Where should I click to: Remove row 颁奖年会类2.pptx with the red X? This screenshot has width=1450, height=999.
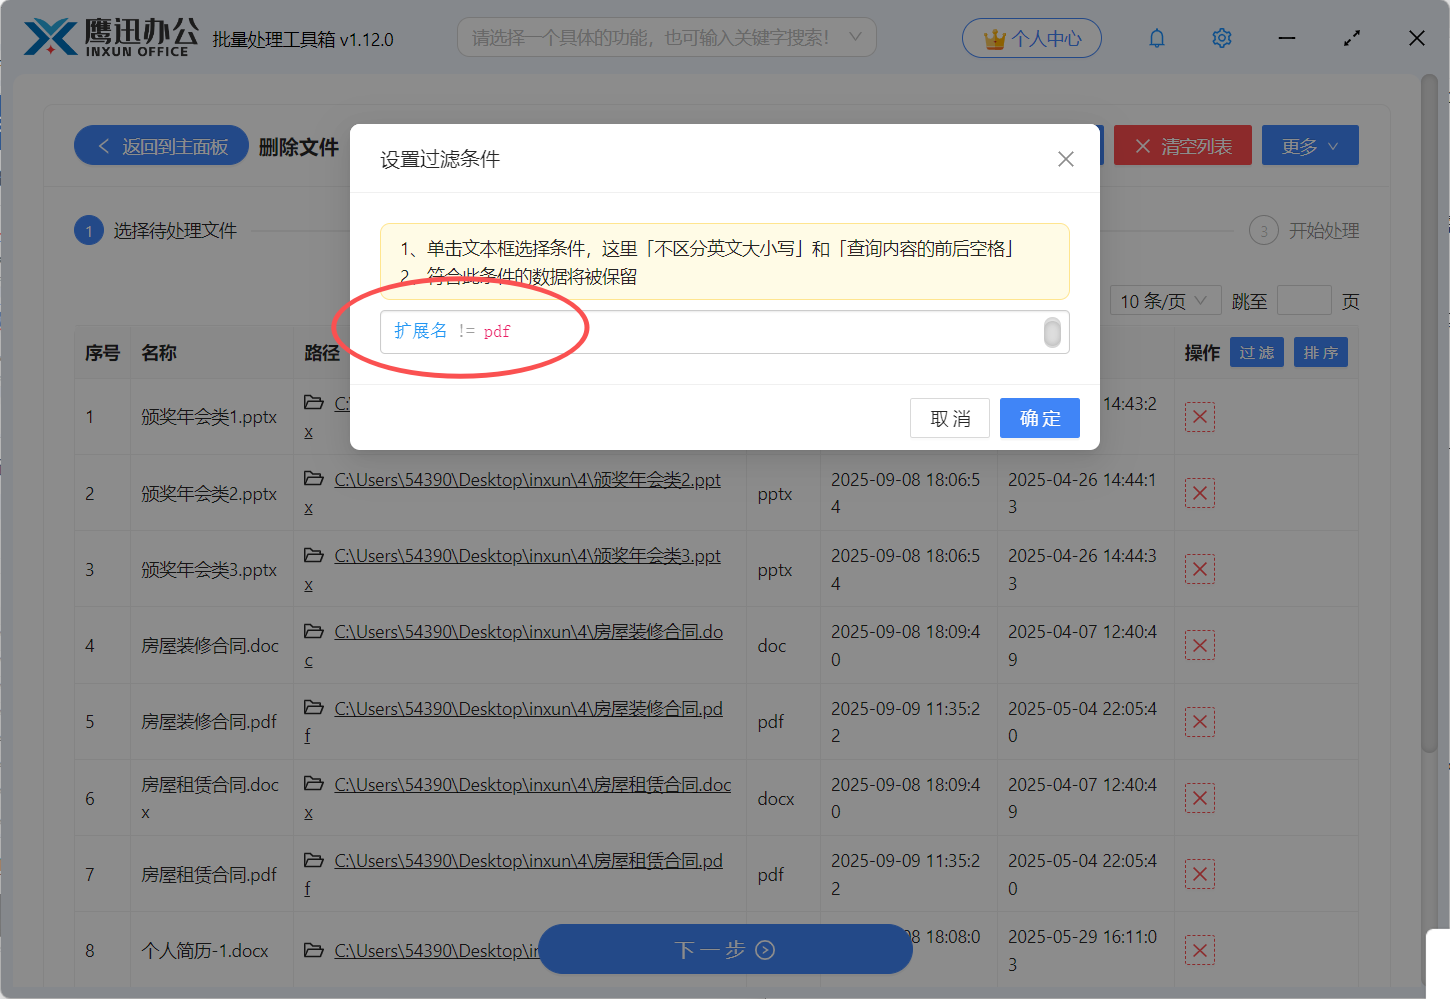coord(1200,493)
